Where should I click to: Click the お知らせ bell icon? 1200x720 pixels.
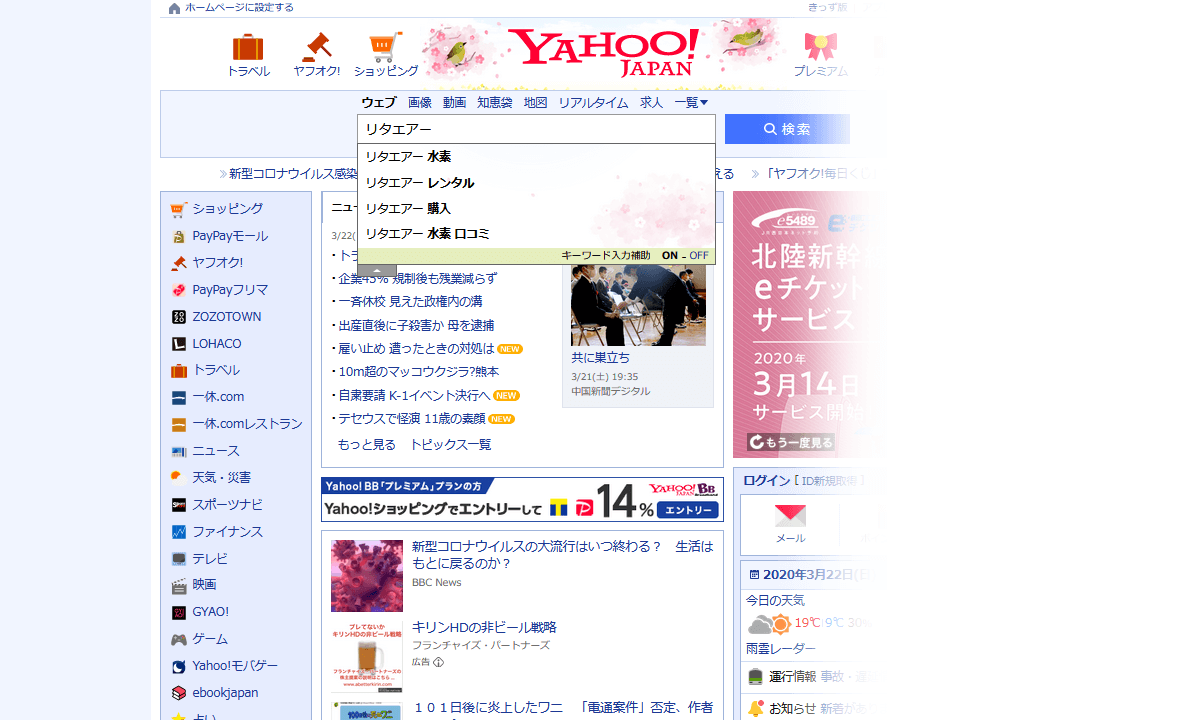[x=755, y=708]
